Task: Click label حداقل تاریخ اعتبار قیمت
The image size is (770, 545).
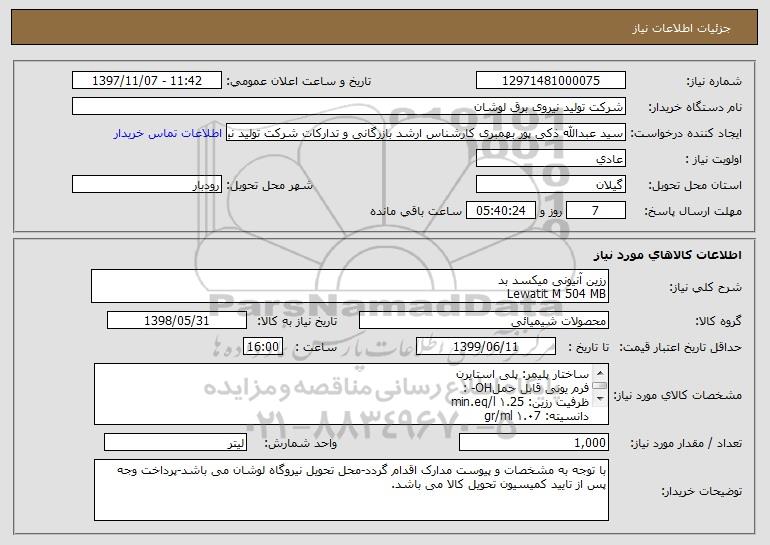Action: [680, 348]
